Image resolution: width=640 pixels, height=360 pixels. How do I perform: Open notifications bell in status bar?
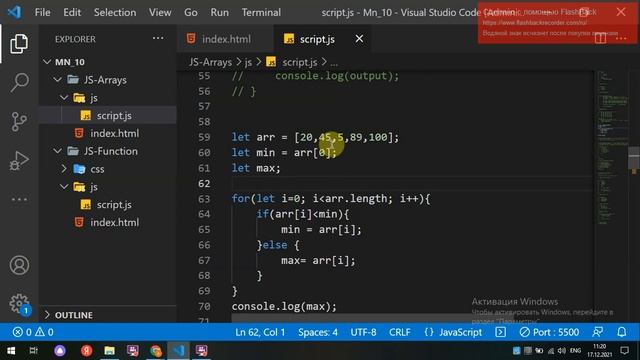622,332
